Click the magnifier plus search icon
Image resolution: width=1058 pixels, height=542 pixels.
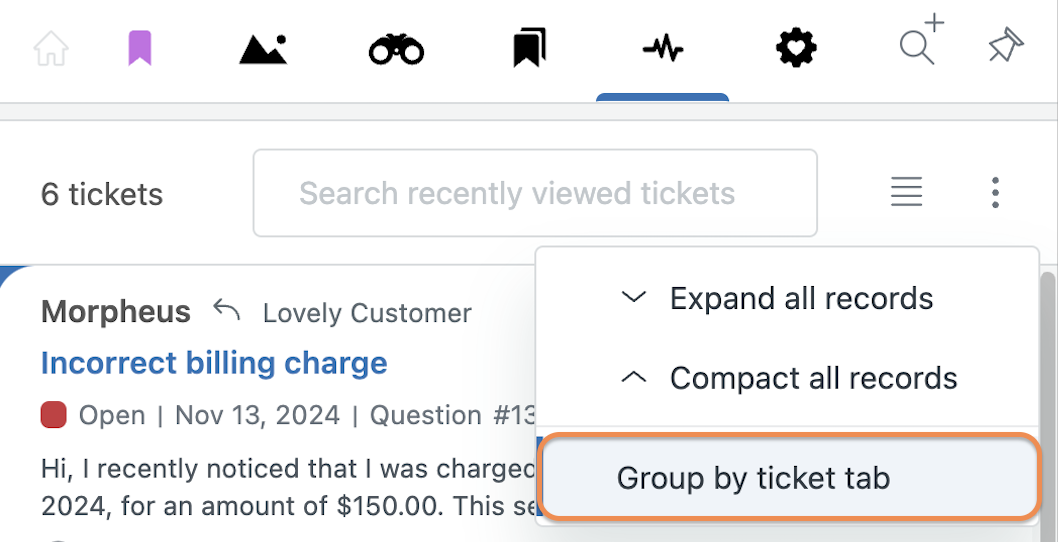(922, 40)
